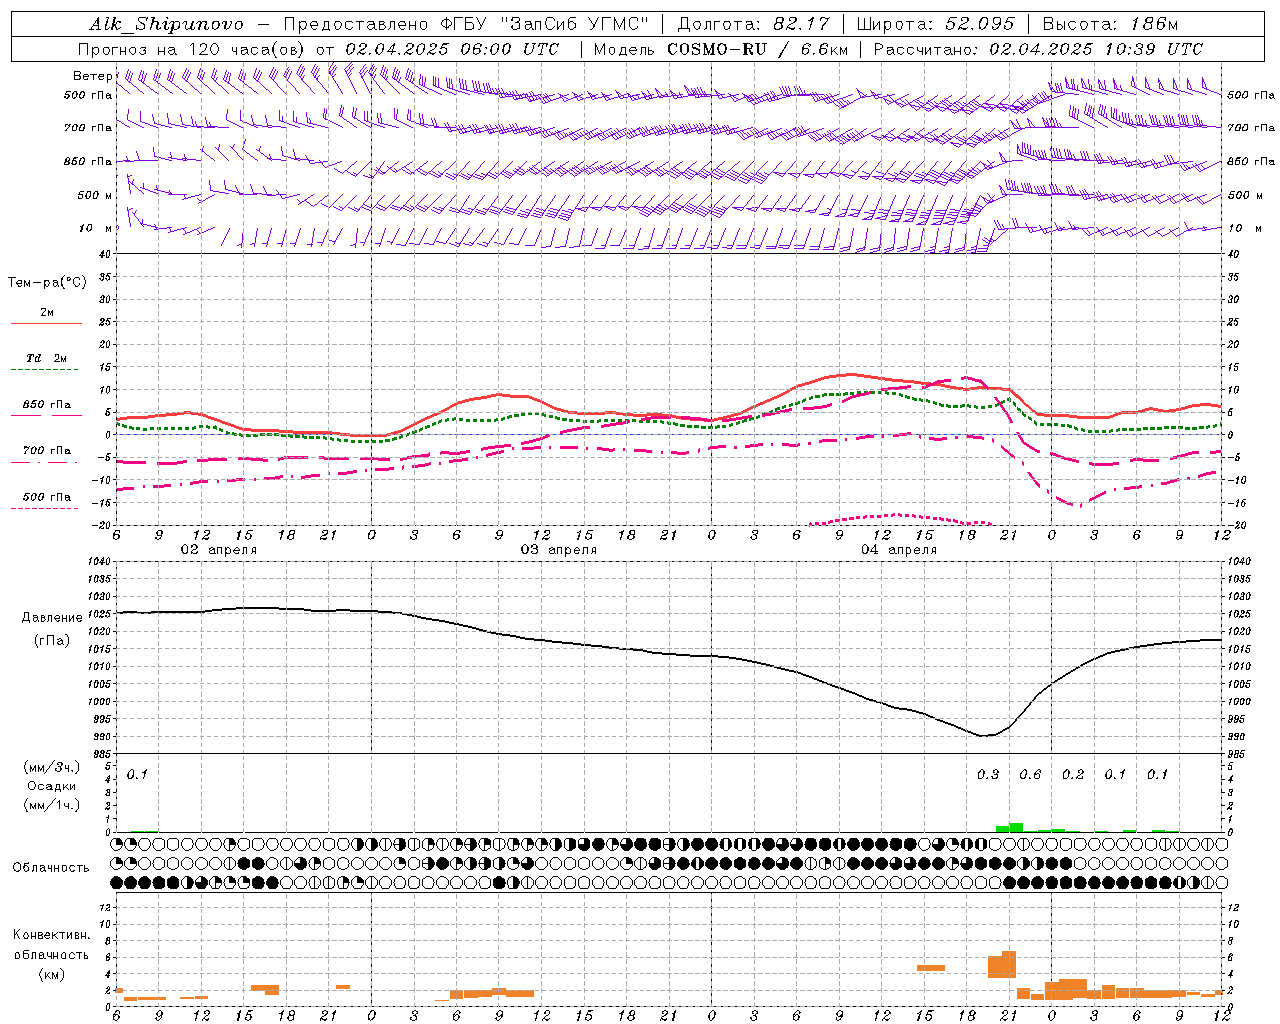Click the '(км)' convective cloud unit label

[x=52, y=974]
